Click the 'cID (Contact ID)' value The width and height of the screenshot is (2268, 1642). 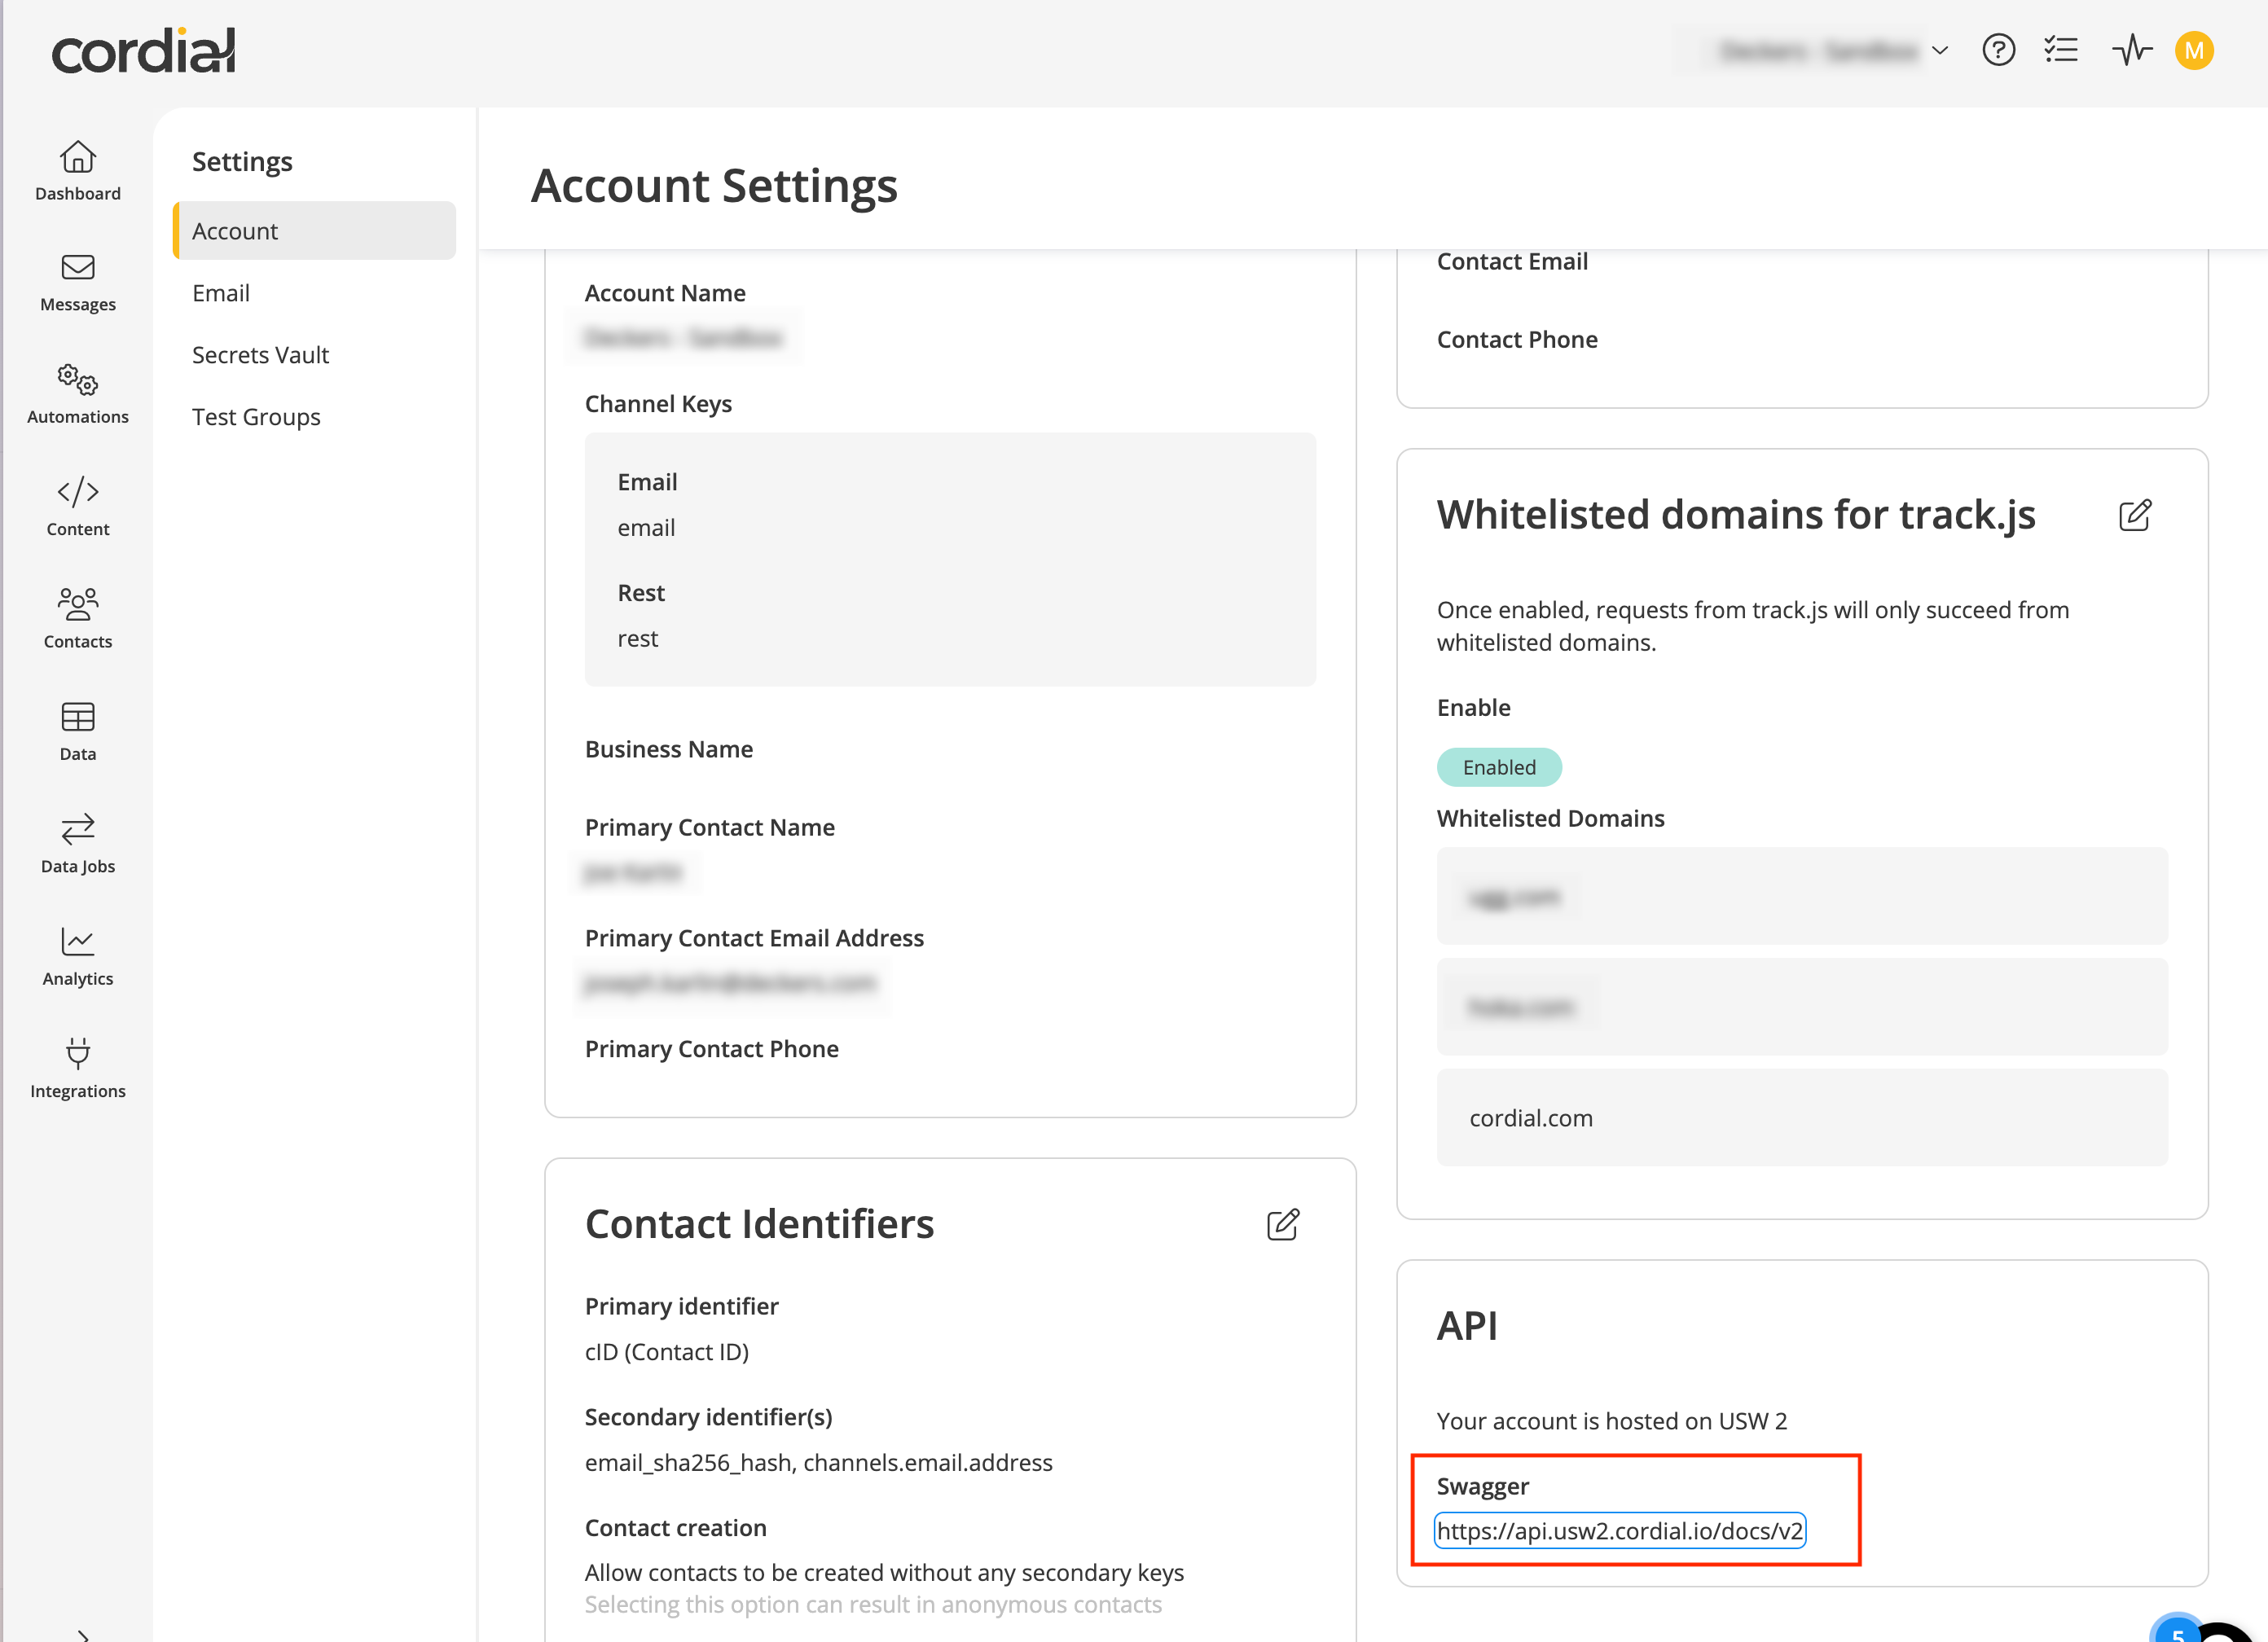point(667,1352)
